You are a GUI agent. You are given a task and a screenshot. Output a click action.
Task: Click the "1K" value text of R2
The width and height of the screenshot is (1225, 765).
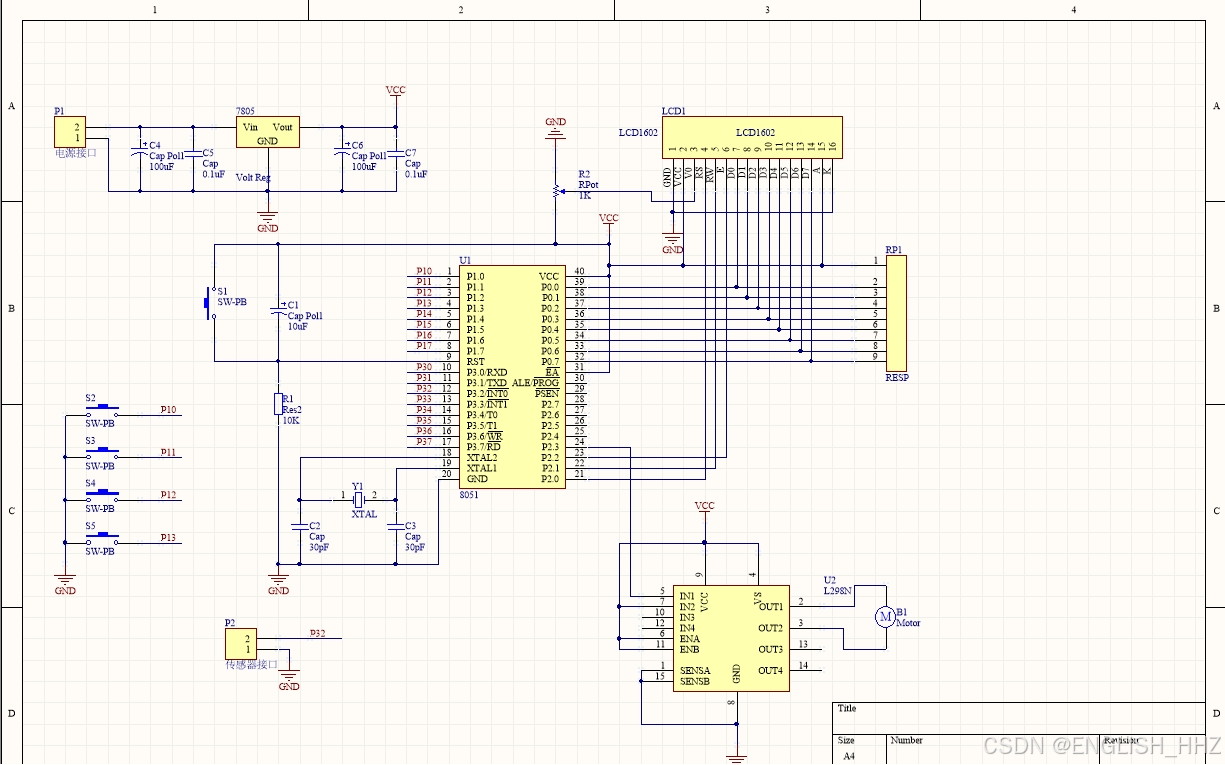[x=585, y=196]
